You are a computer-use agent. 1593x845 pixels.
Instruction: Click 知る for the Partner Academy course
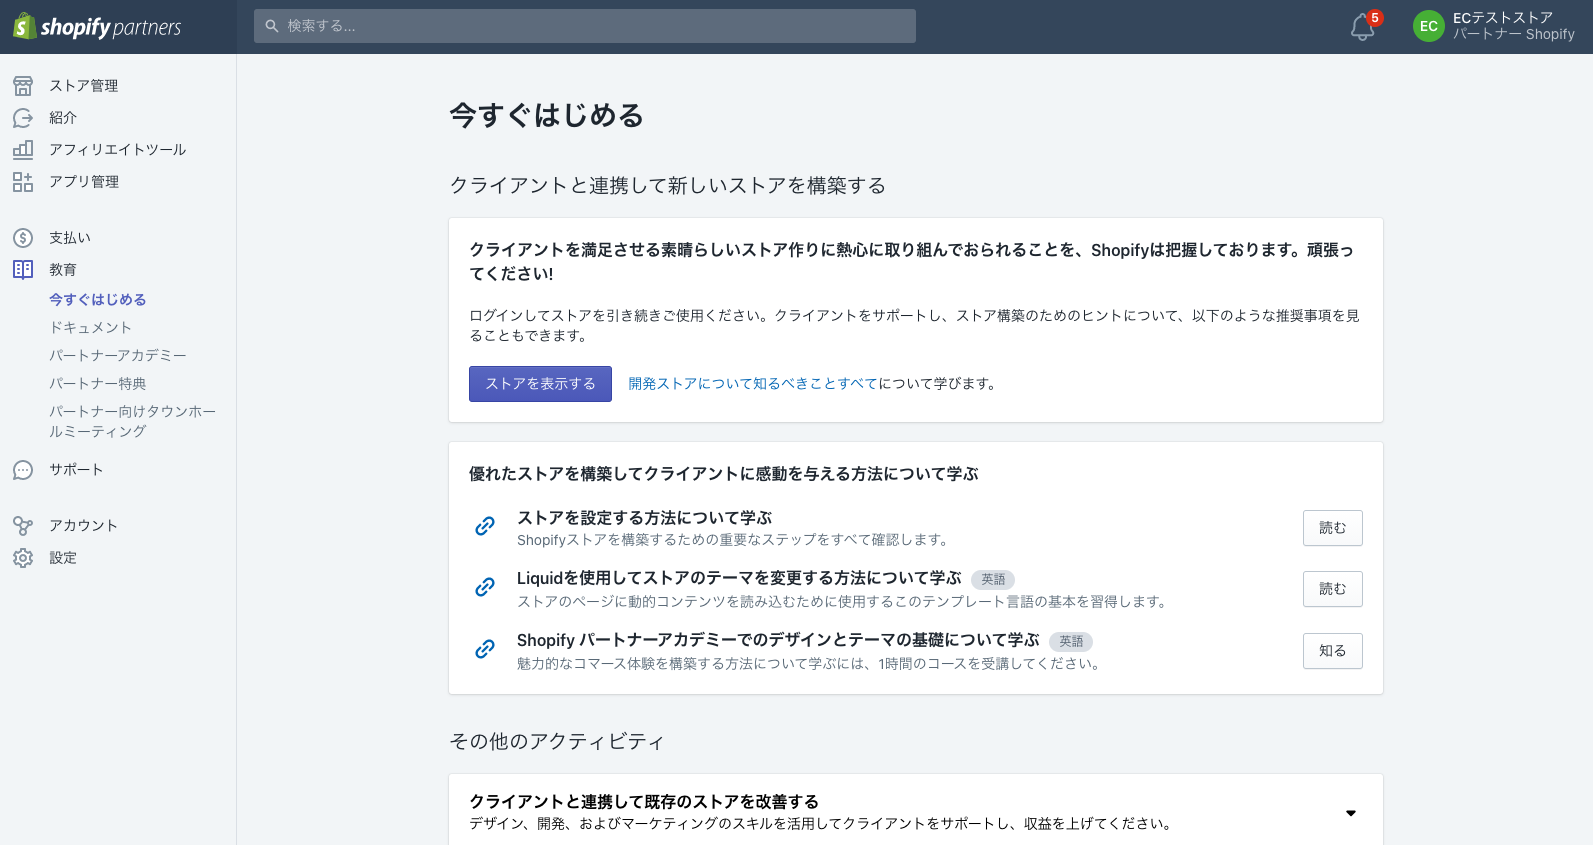1332,651
